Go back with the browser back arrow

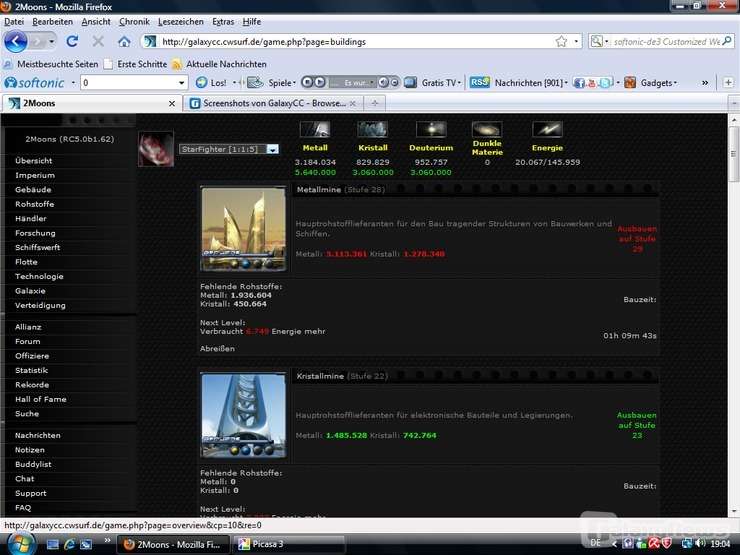click(x=16, y=42)
